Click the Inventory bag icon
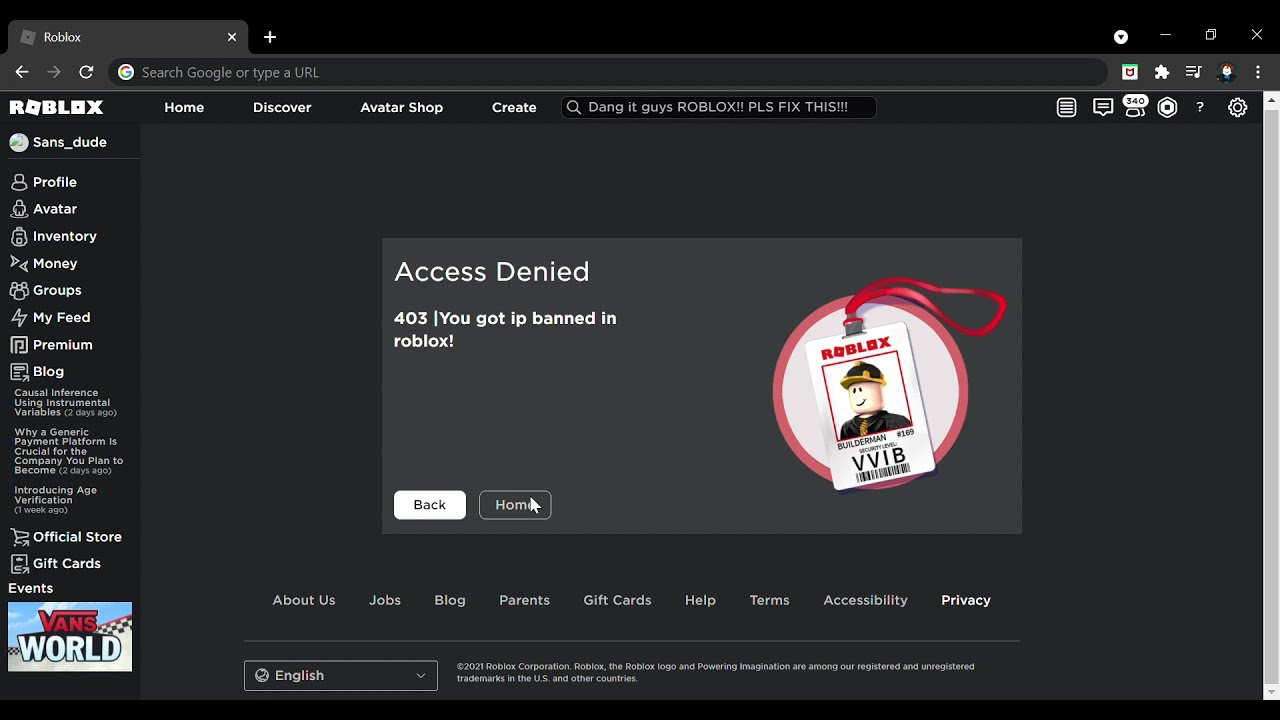 pos(19,236)
